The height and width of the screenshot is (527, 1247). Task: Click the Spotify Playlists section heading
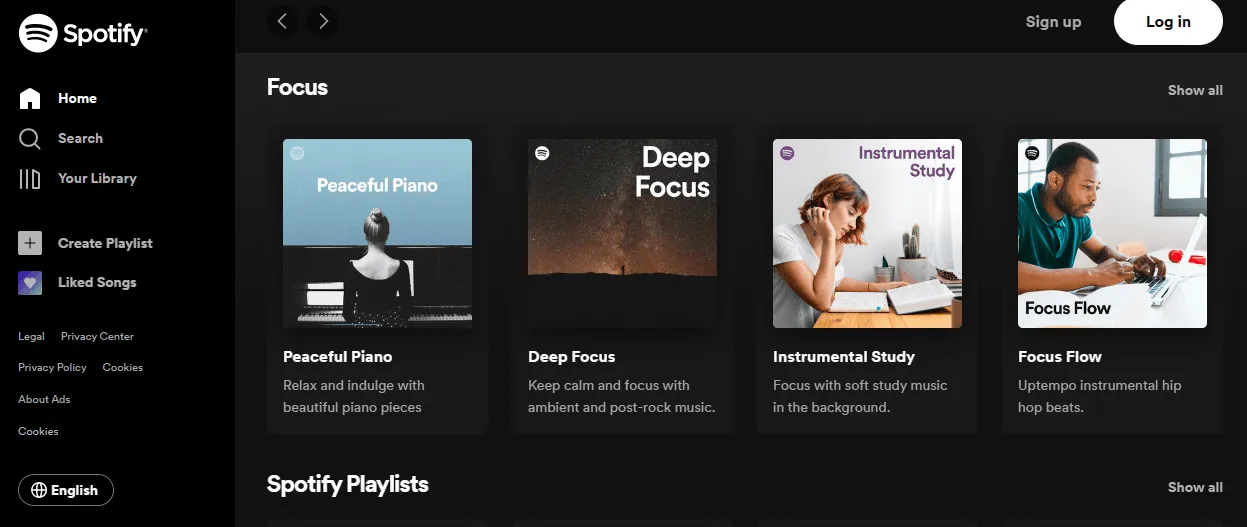348,484
